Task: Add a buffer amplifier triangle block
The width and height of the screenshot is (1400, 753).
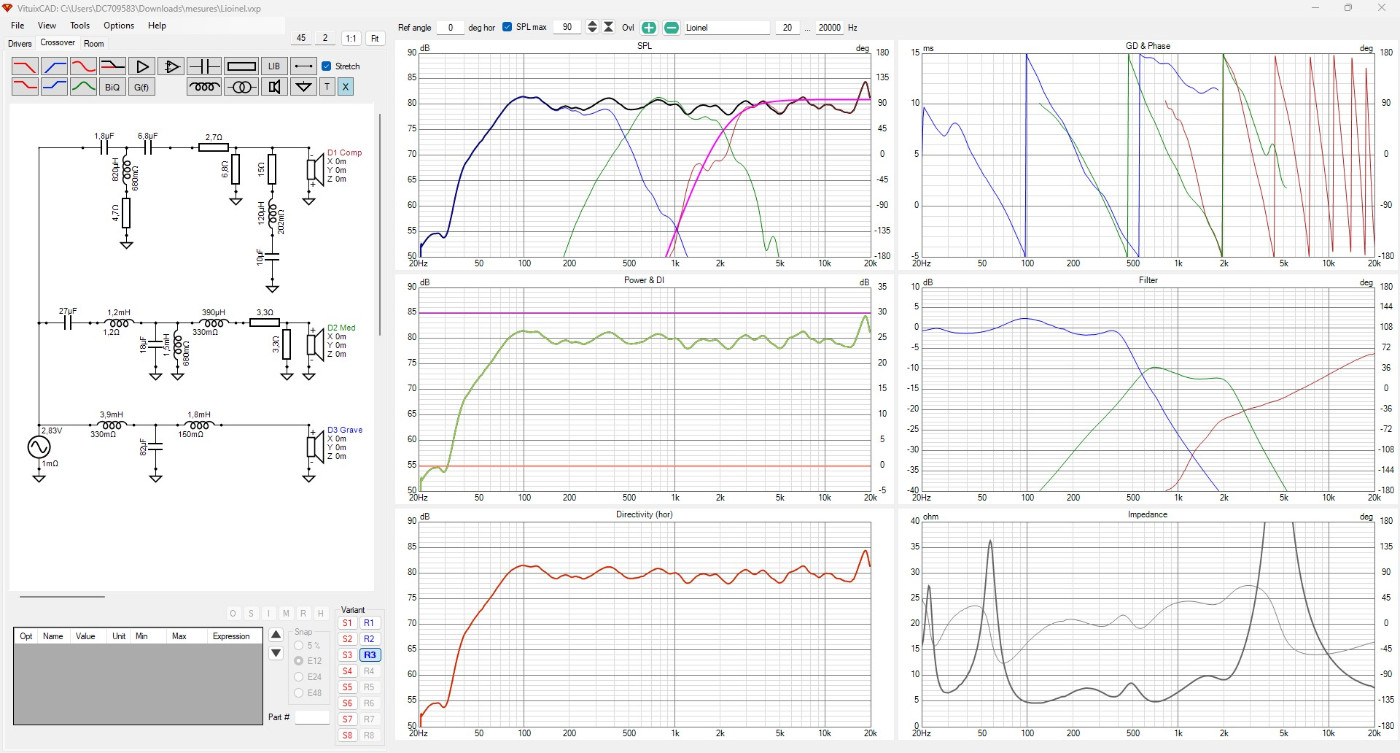Action: (141, 66)
